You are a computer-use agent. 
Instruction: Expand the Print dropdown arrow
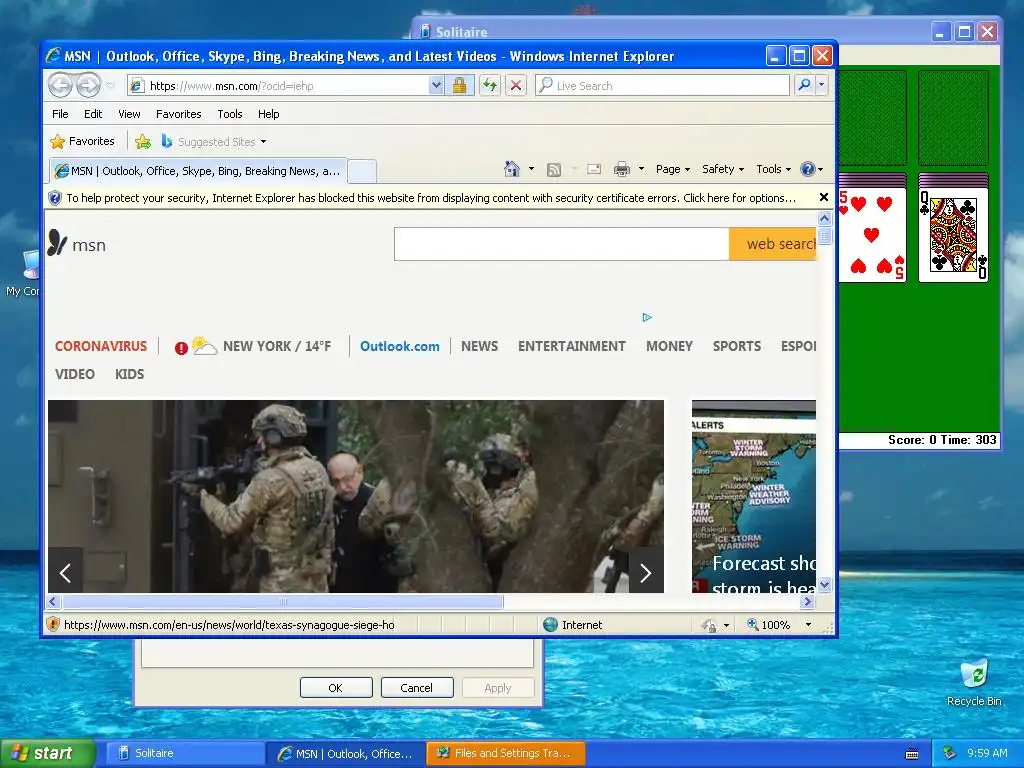pyautogui.click(x=641, y=169)
